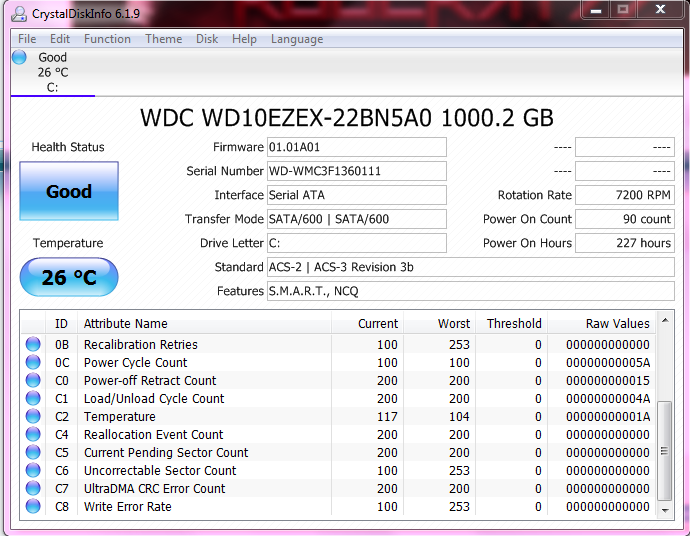Viewport: 690px width, 536px height.
Task: Click the blue status orb beside Good 26 °C C:
Action: (19, 57)
